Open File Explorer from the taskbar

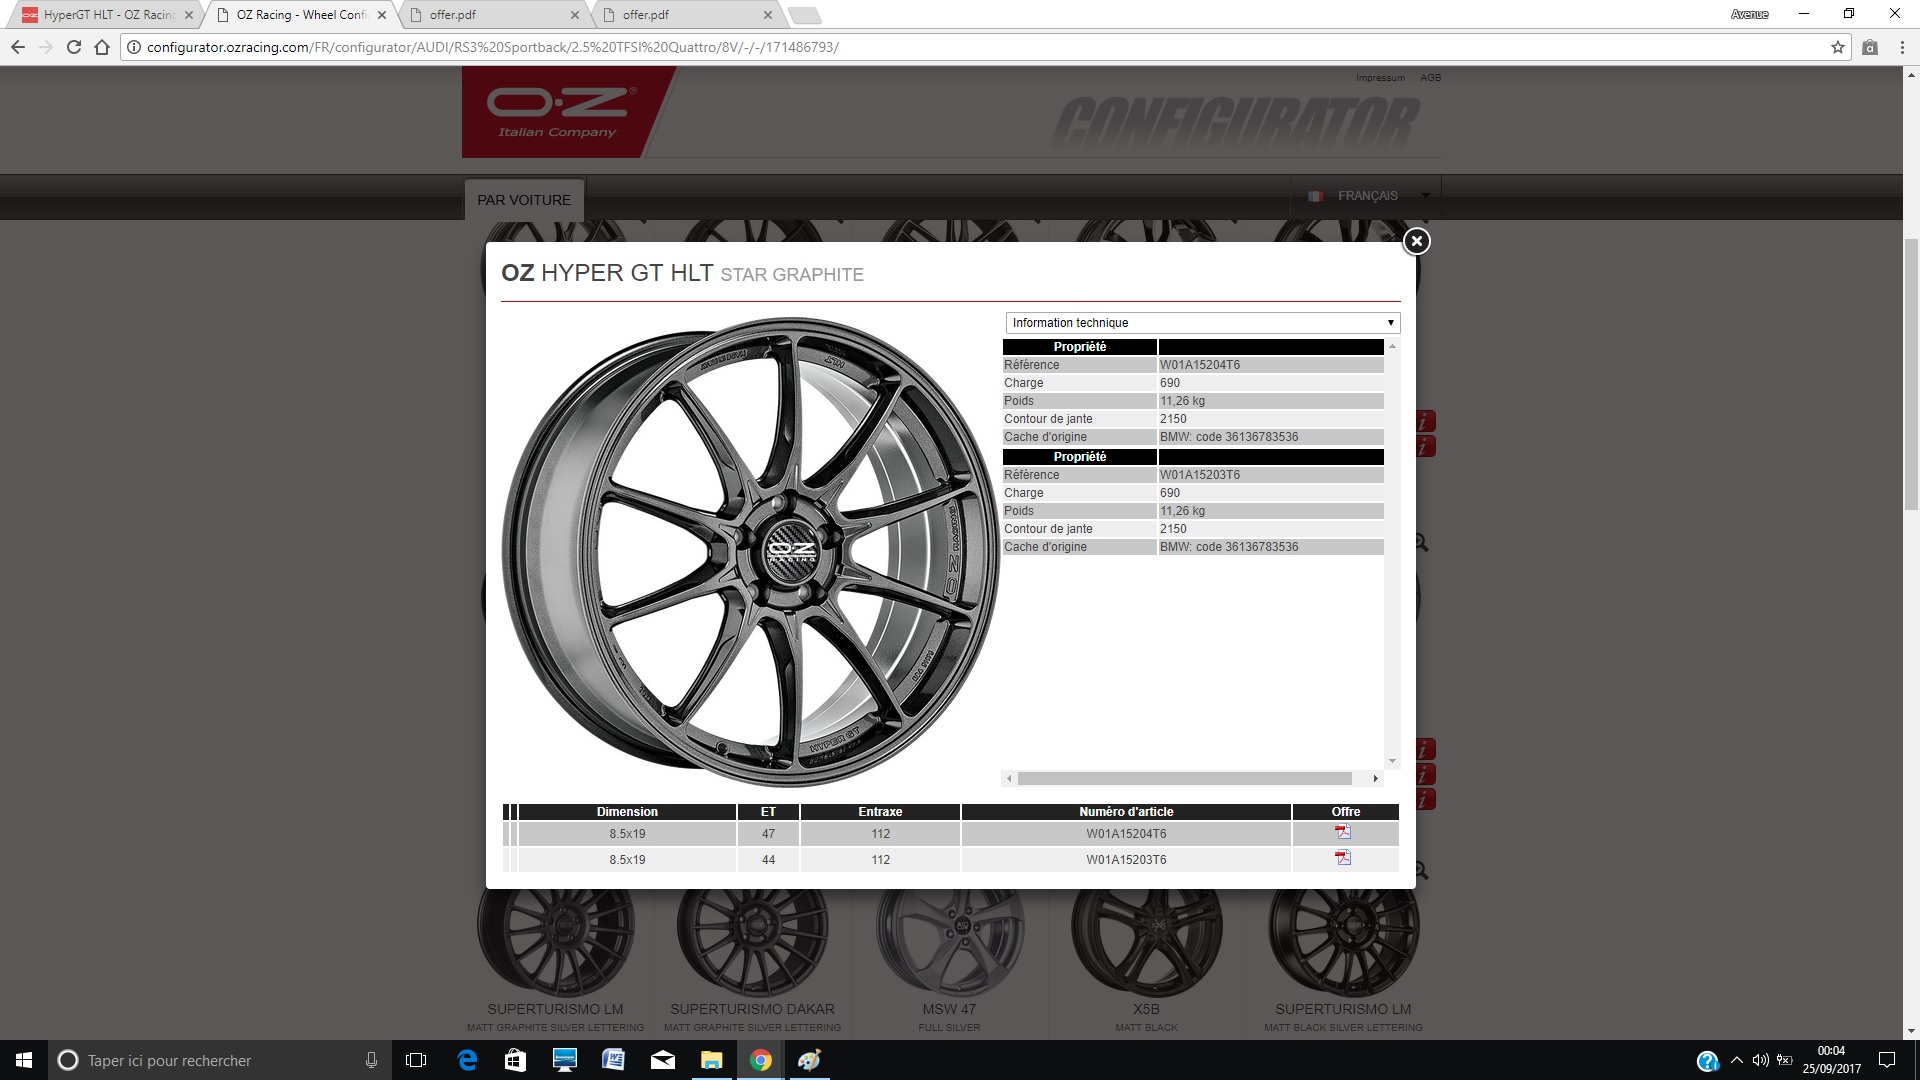[711, 1060]
